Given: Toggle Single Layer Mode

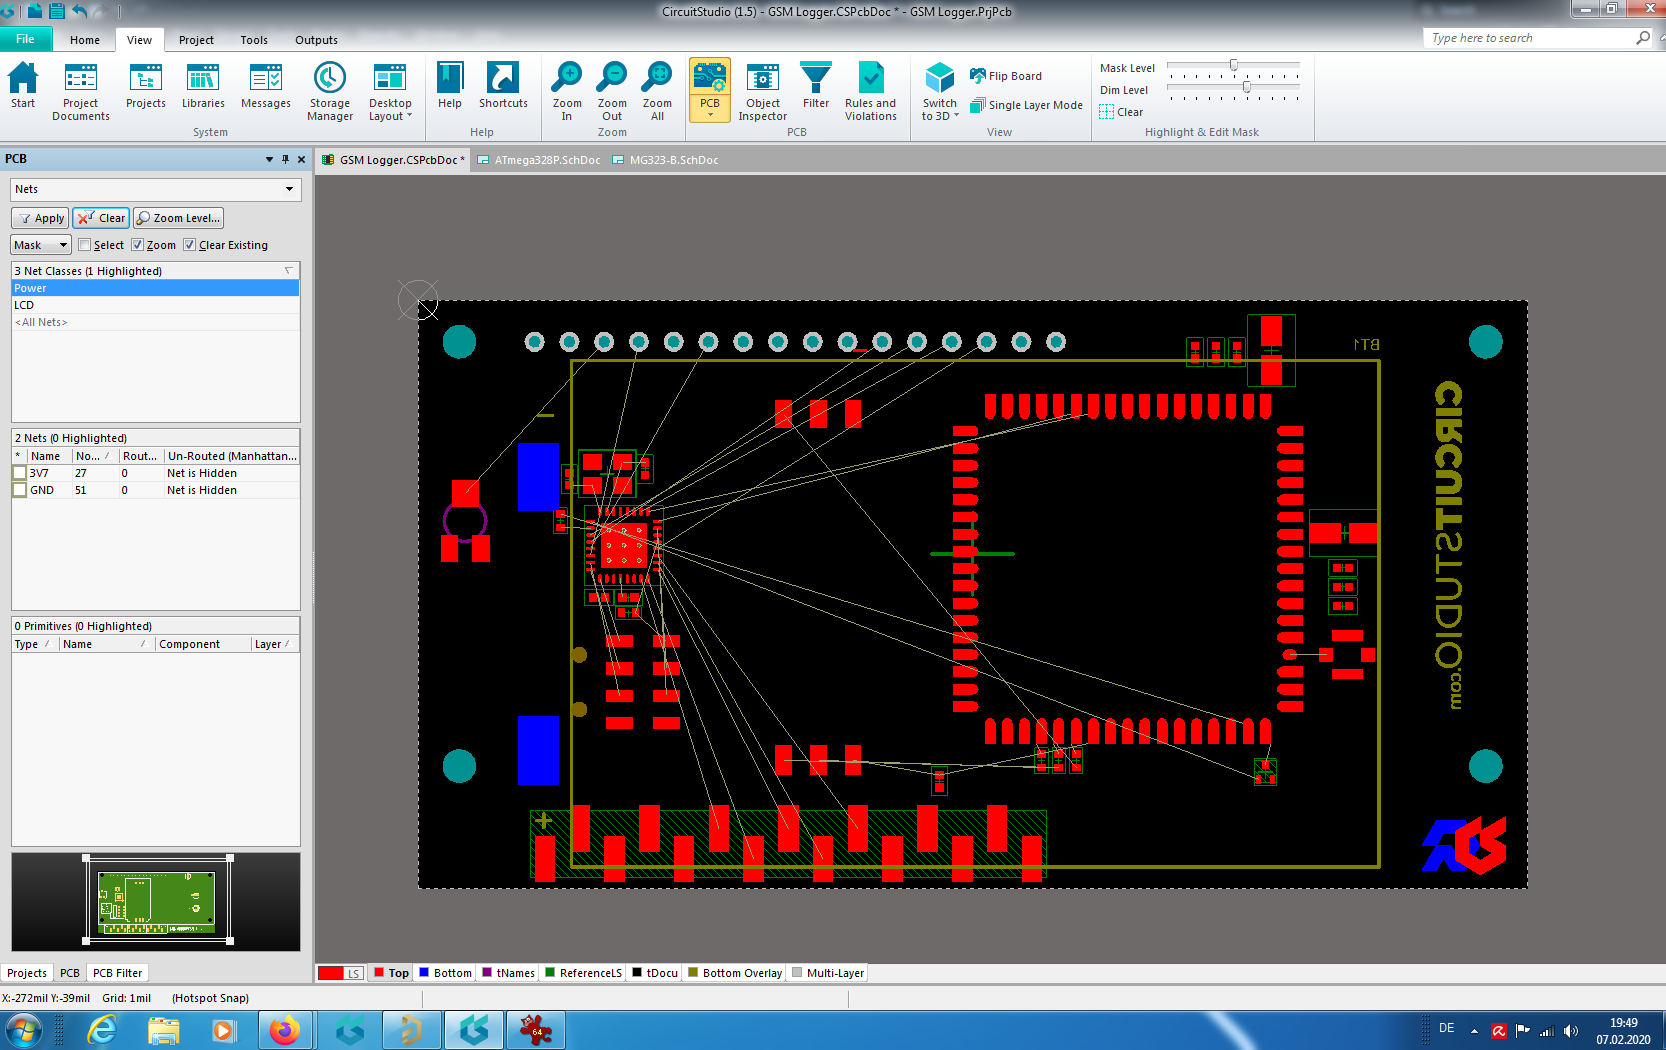Looking at the screenshot, I should [x=1026, y=105].
